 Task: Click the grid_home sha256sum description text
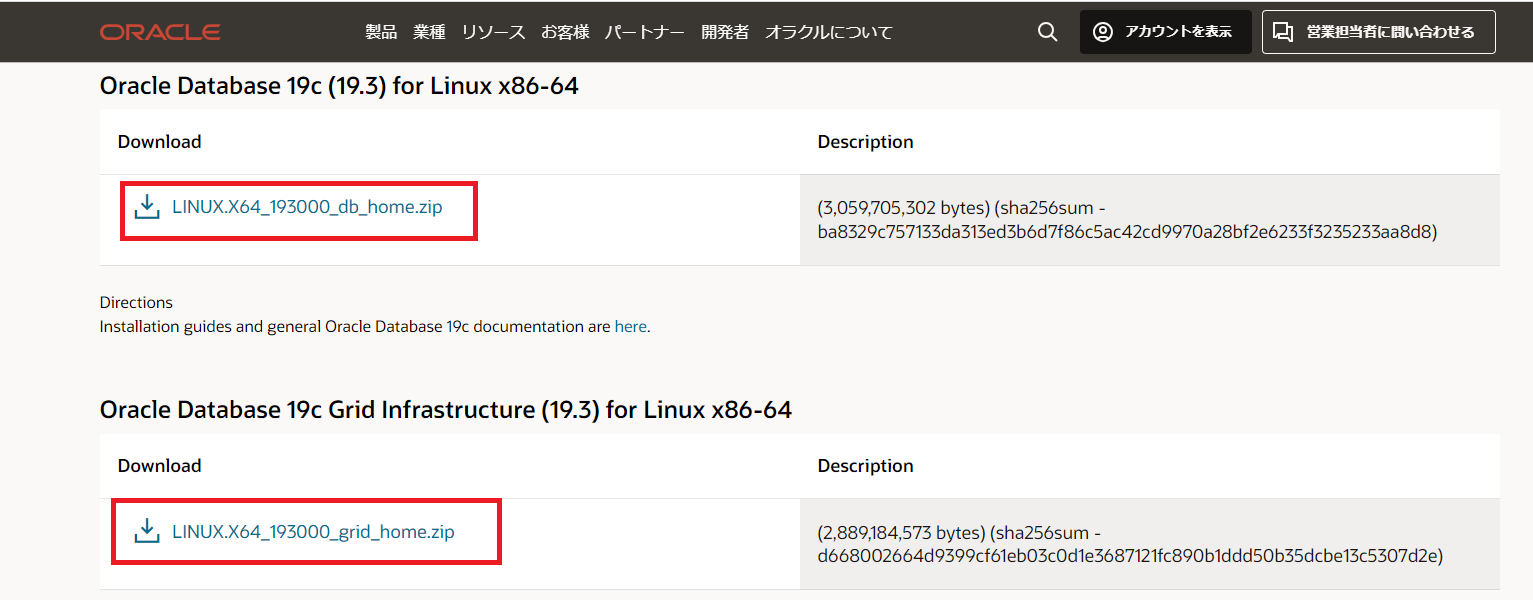pyautogui.click(x=1130, y=544)
